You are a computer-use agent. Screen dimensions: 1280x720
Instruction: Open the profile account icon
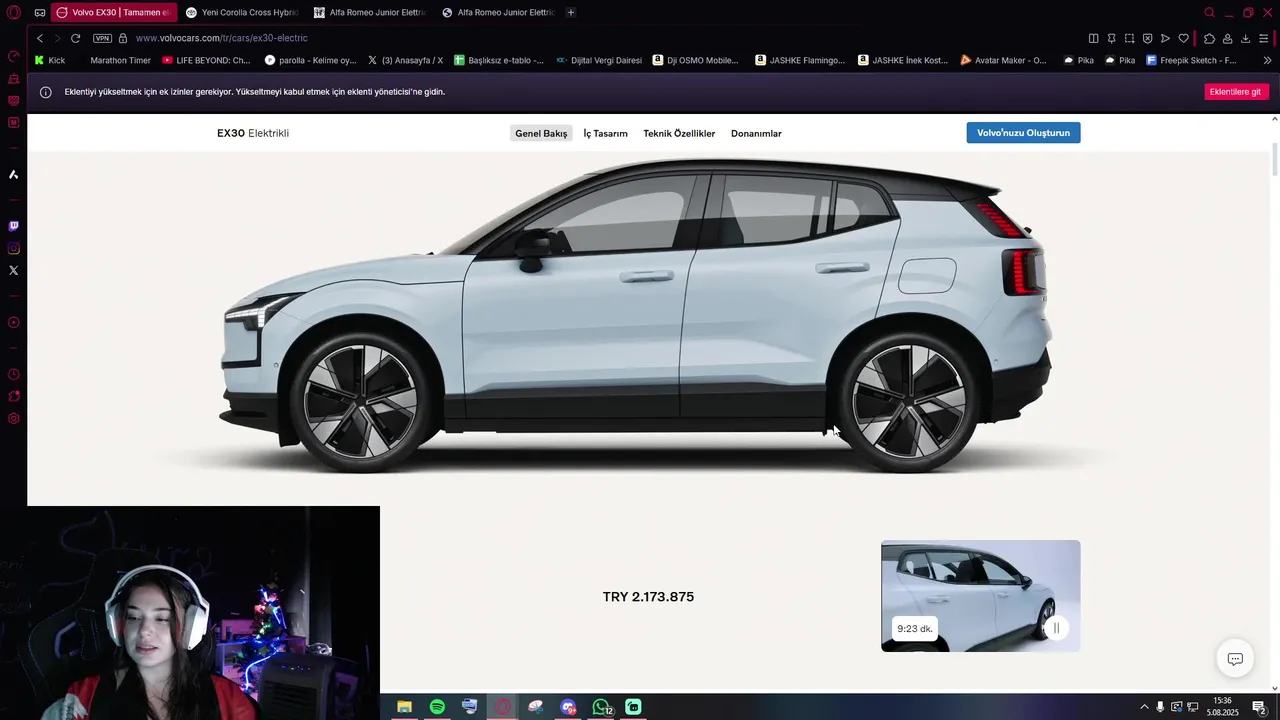click(x=1227, y=38)
